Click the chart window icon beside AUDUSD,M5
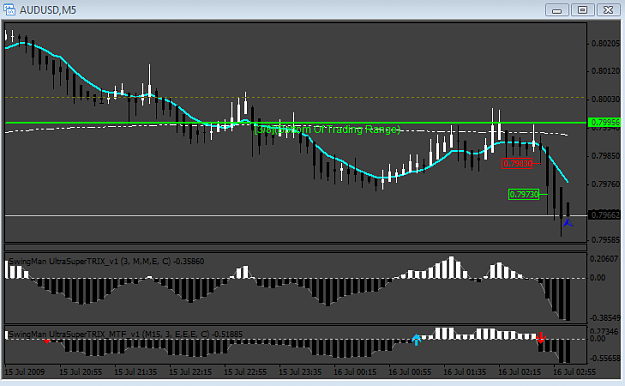This screenshot has width=625, height=386. click(x=9, y=10)
